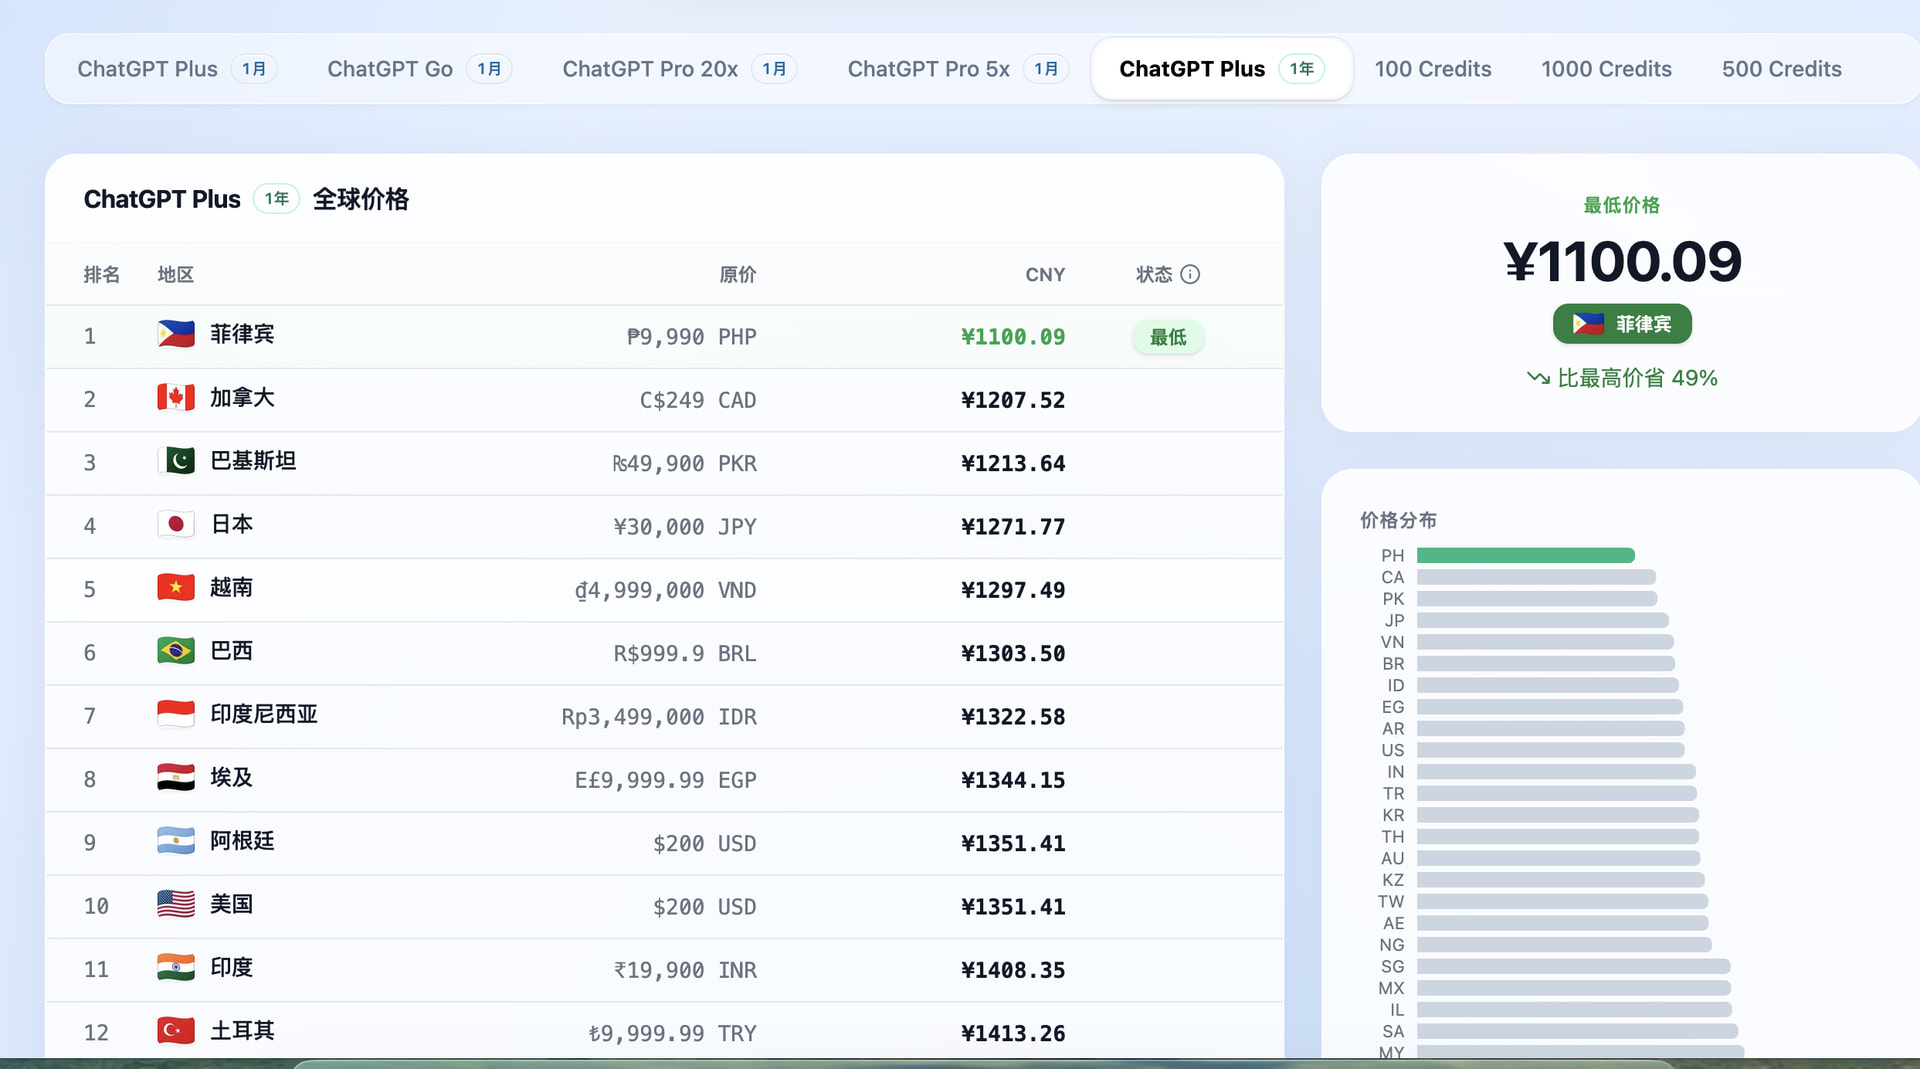Click the Turkey flag icon
This screenshot has height=1069, width=1920.
click(x=176, y=1030)
